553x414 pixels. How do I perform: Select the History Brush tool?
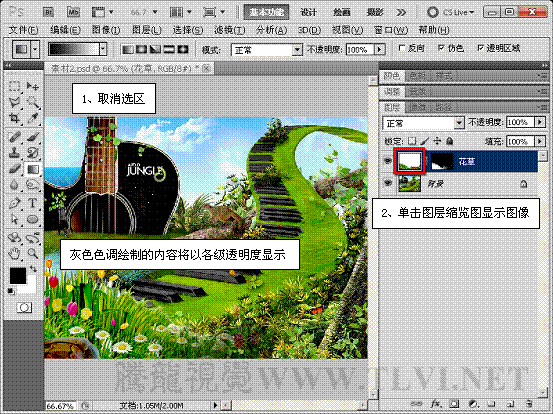[33, 153]
